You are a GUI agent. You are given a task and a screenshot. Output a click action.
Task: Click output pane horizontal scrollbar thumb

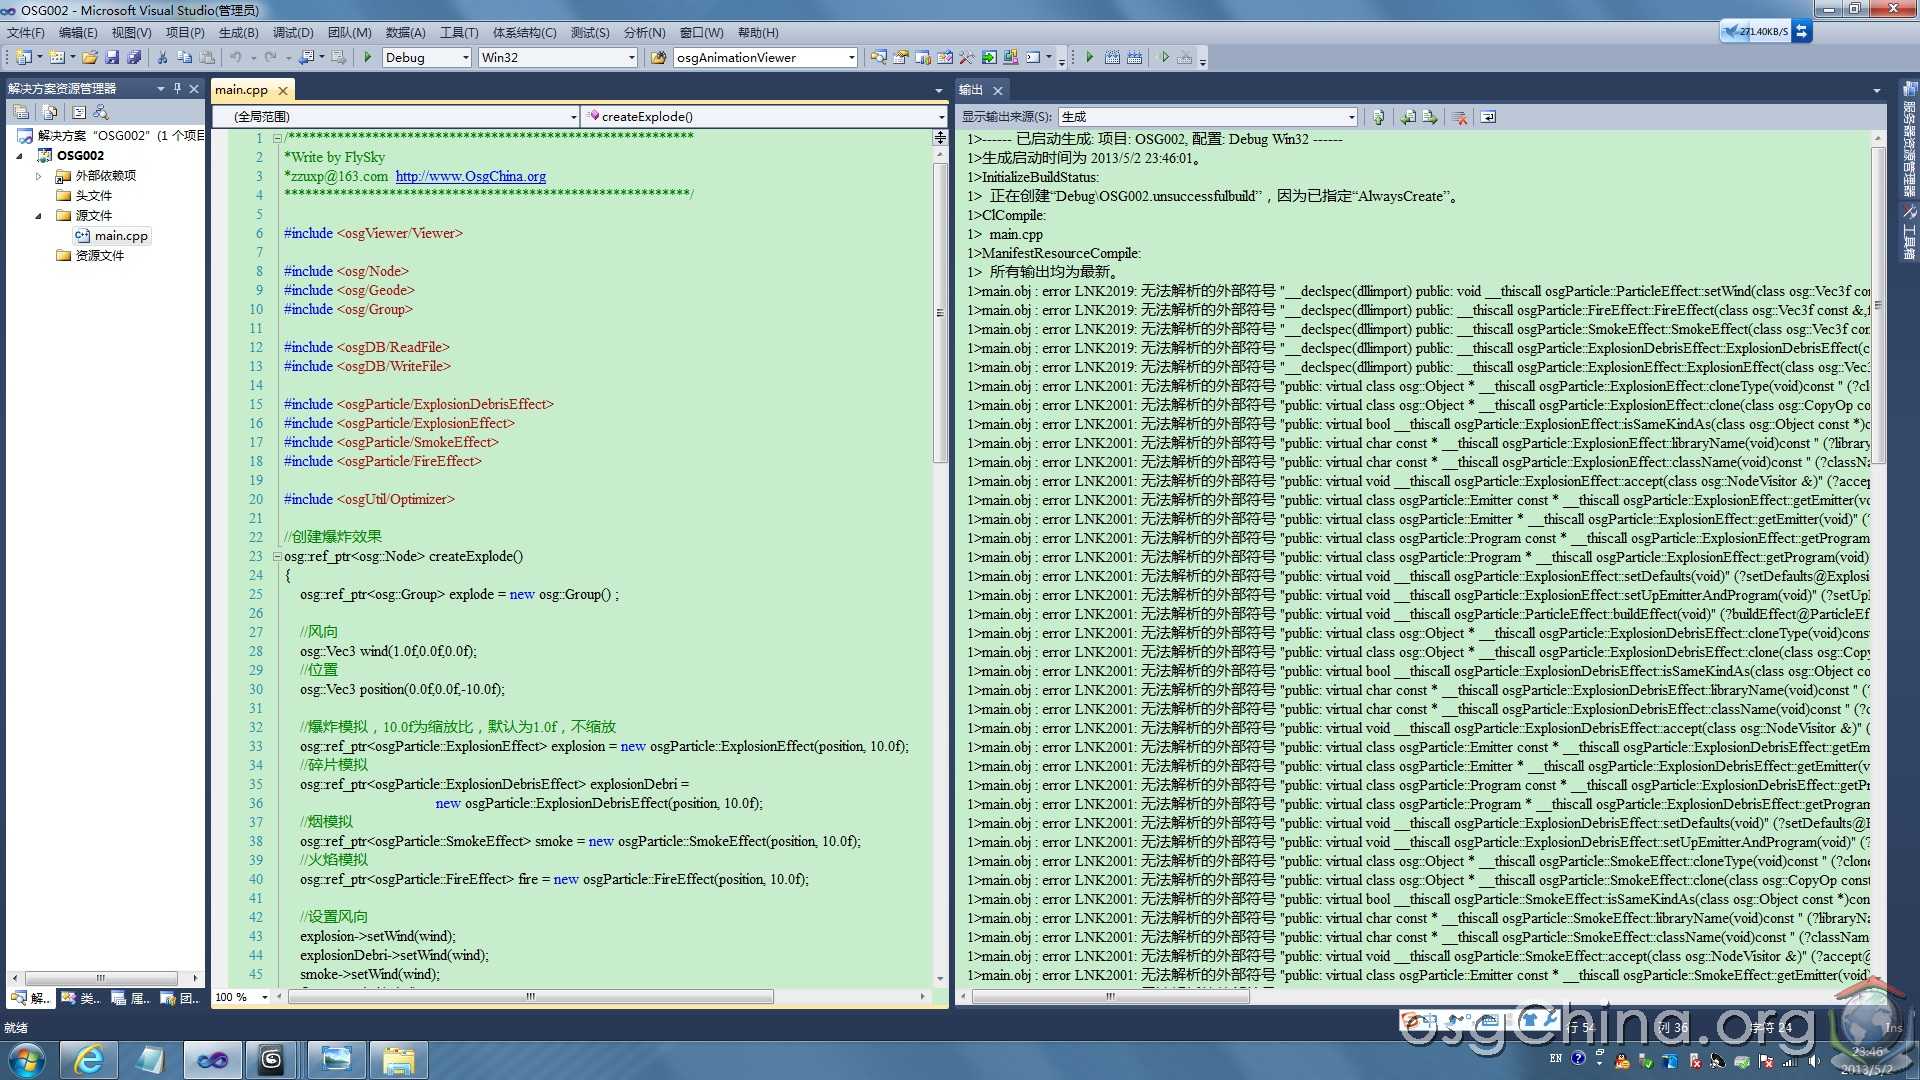[x=1111, y=996]
